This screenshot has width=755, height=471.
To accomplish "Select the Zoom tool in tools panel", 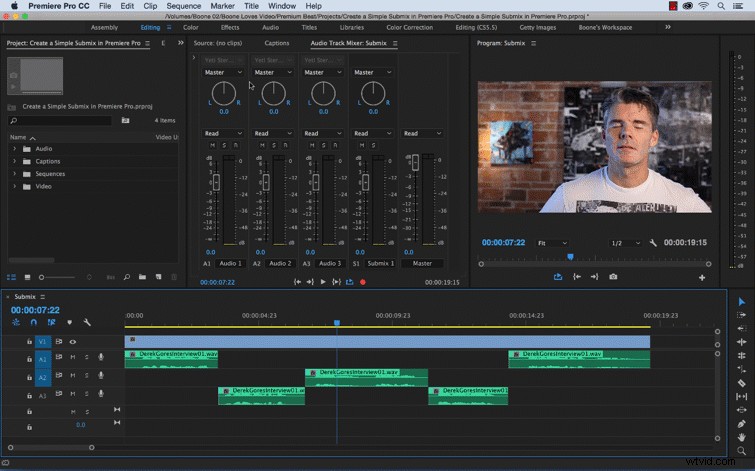I will pyautogui.click(x=742, y=451).
